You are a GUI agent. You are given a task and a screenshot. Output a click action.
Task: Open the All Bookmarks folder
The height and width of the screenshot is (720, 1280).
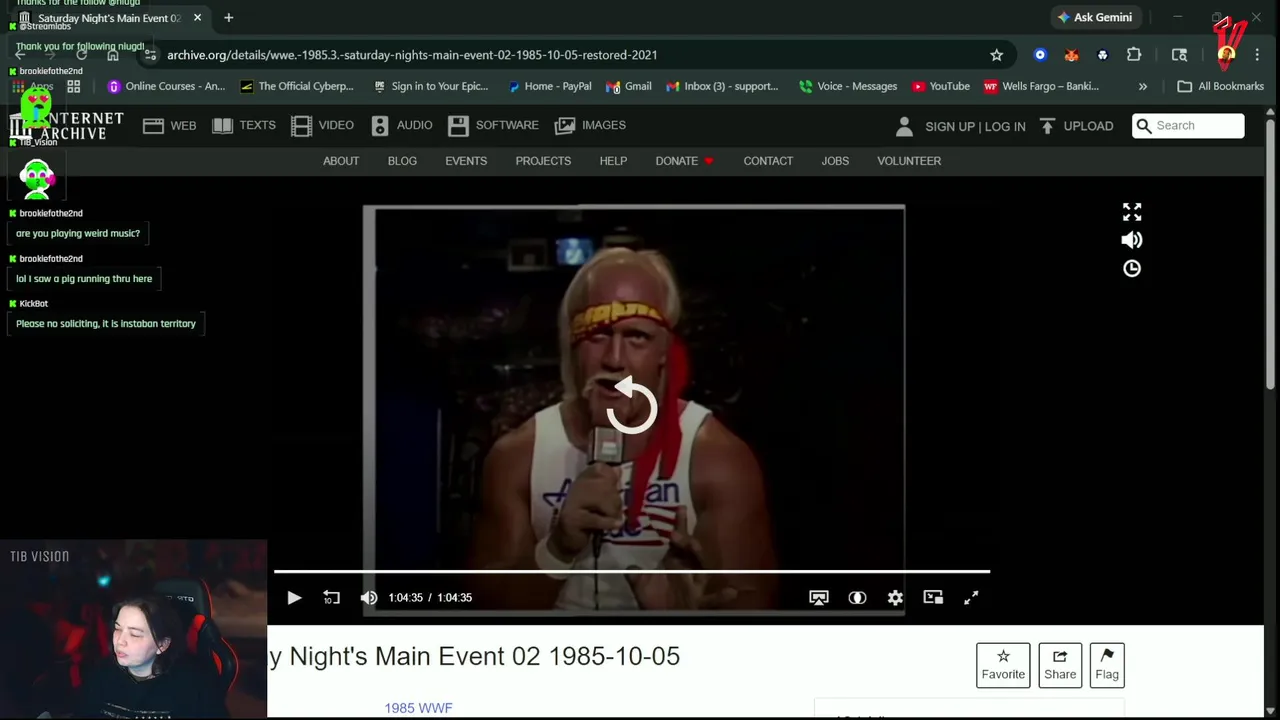tap(1220, 86)
